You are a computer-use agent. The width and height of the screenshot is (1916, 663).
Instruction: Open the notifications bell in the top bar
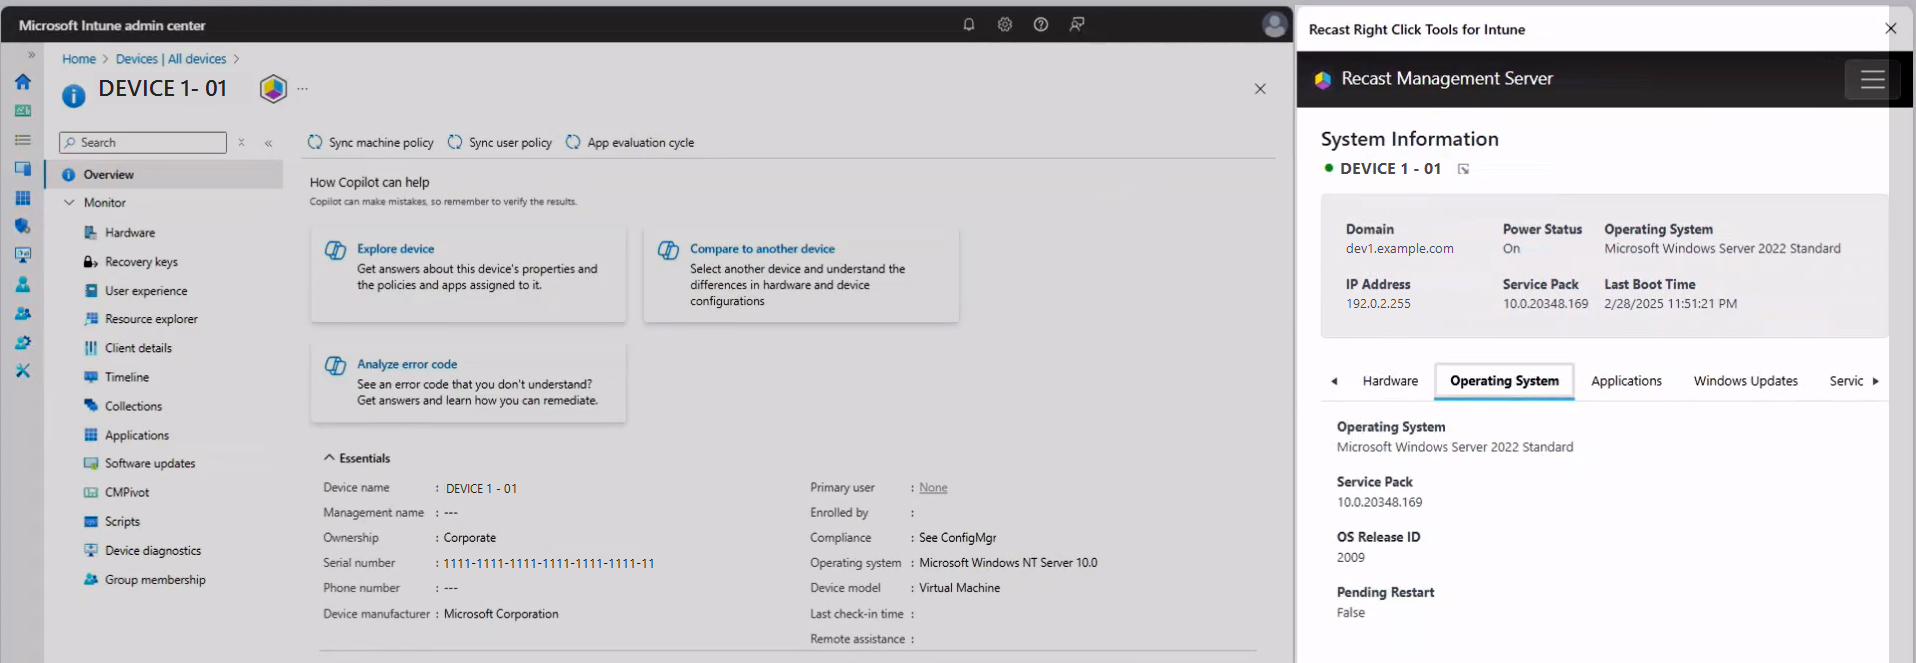click(969, 25)
